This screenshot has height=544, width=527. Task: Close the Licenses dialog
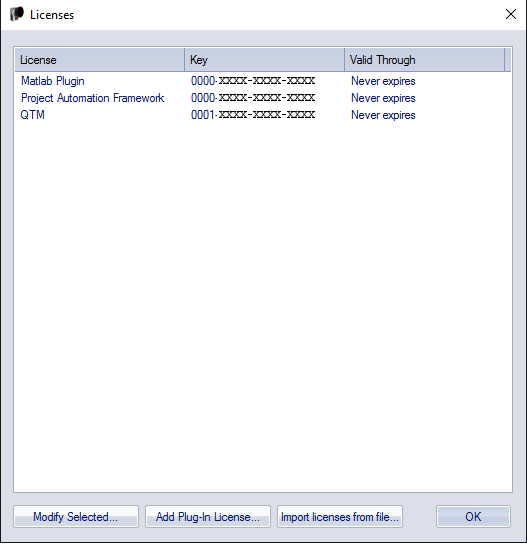point(511,14)
